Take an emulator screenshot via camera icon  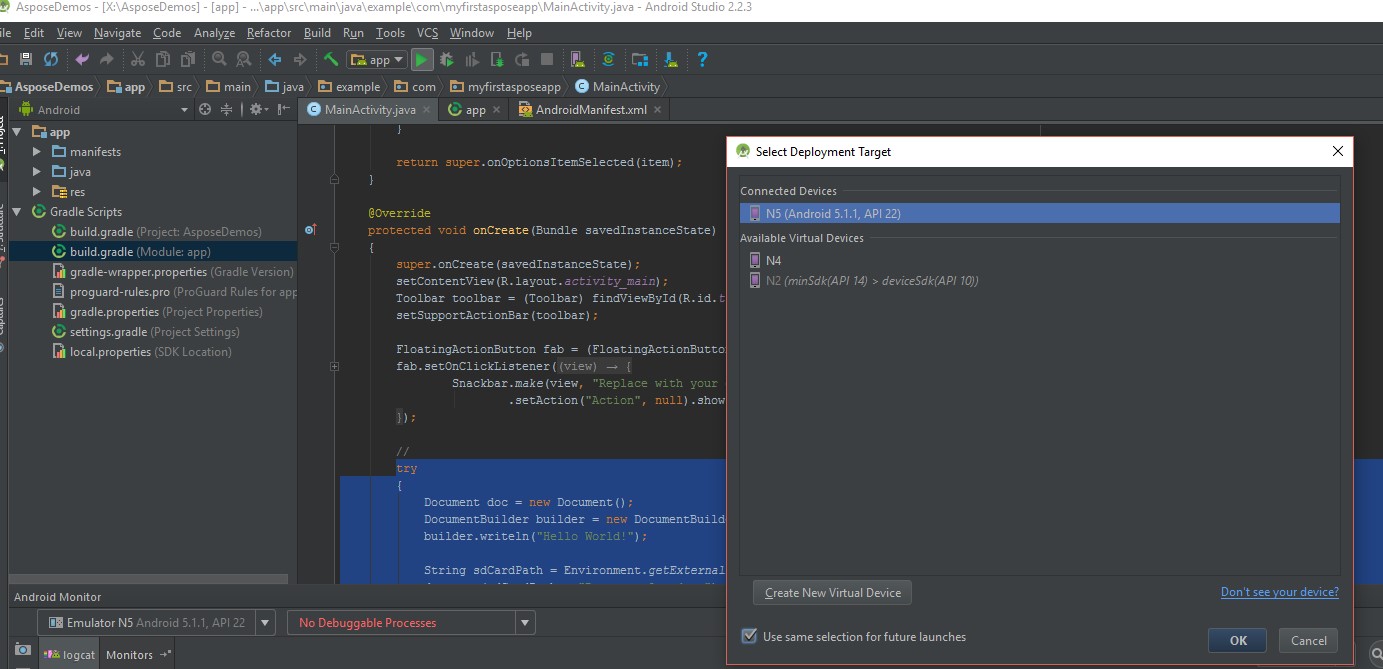23,649
